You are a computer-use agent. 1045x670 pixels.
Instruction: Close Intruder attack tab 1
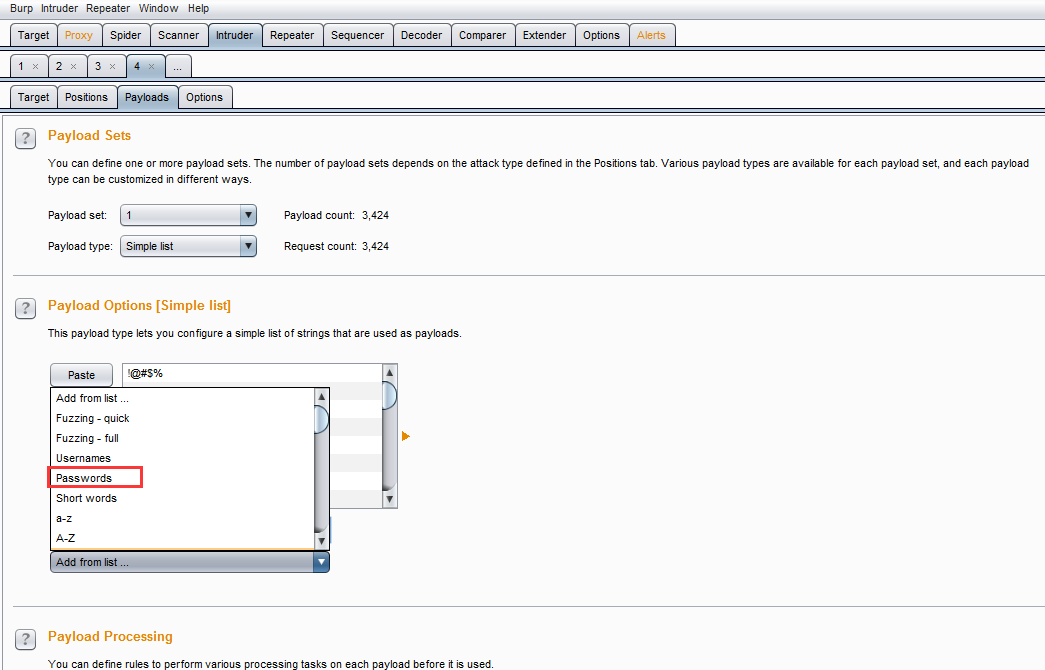tap(35, 67)
